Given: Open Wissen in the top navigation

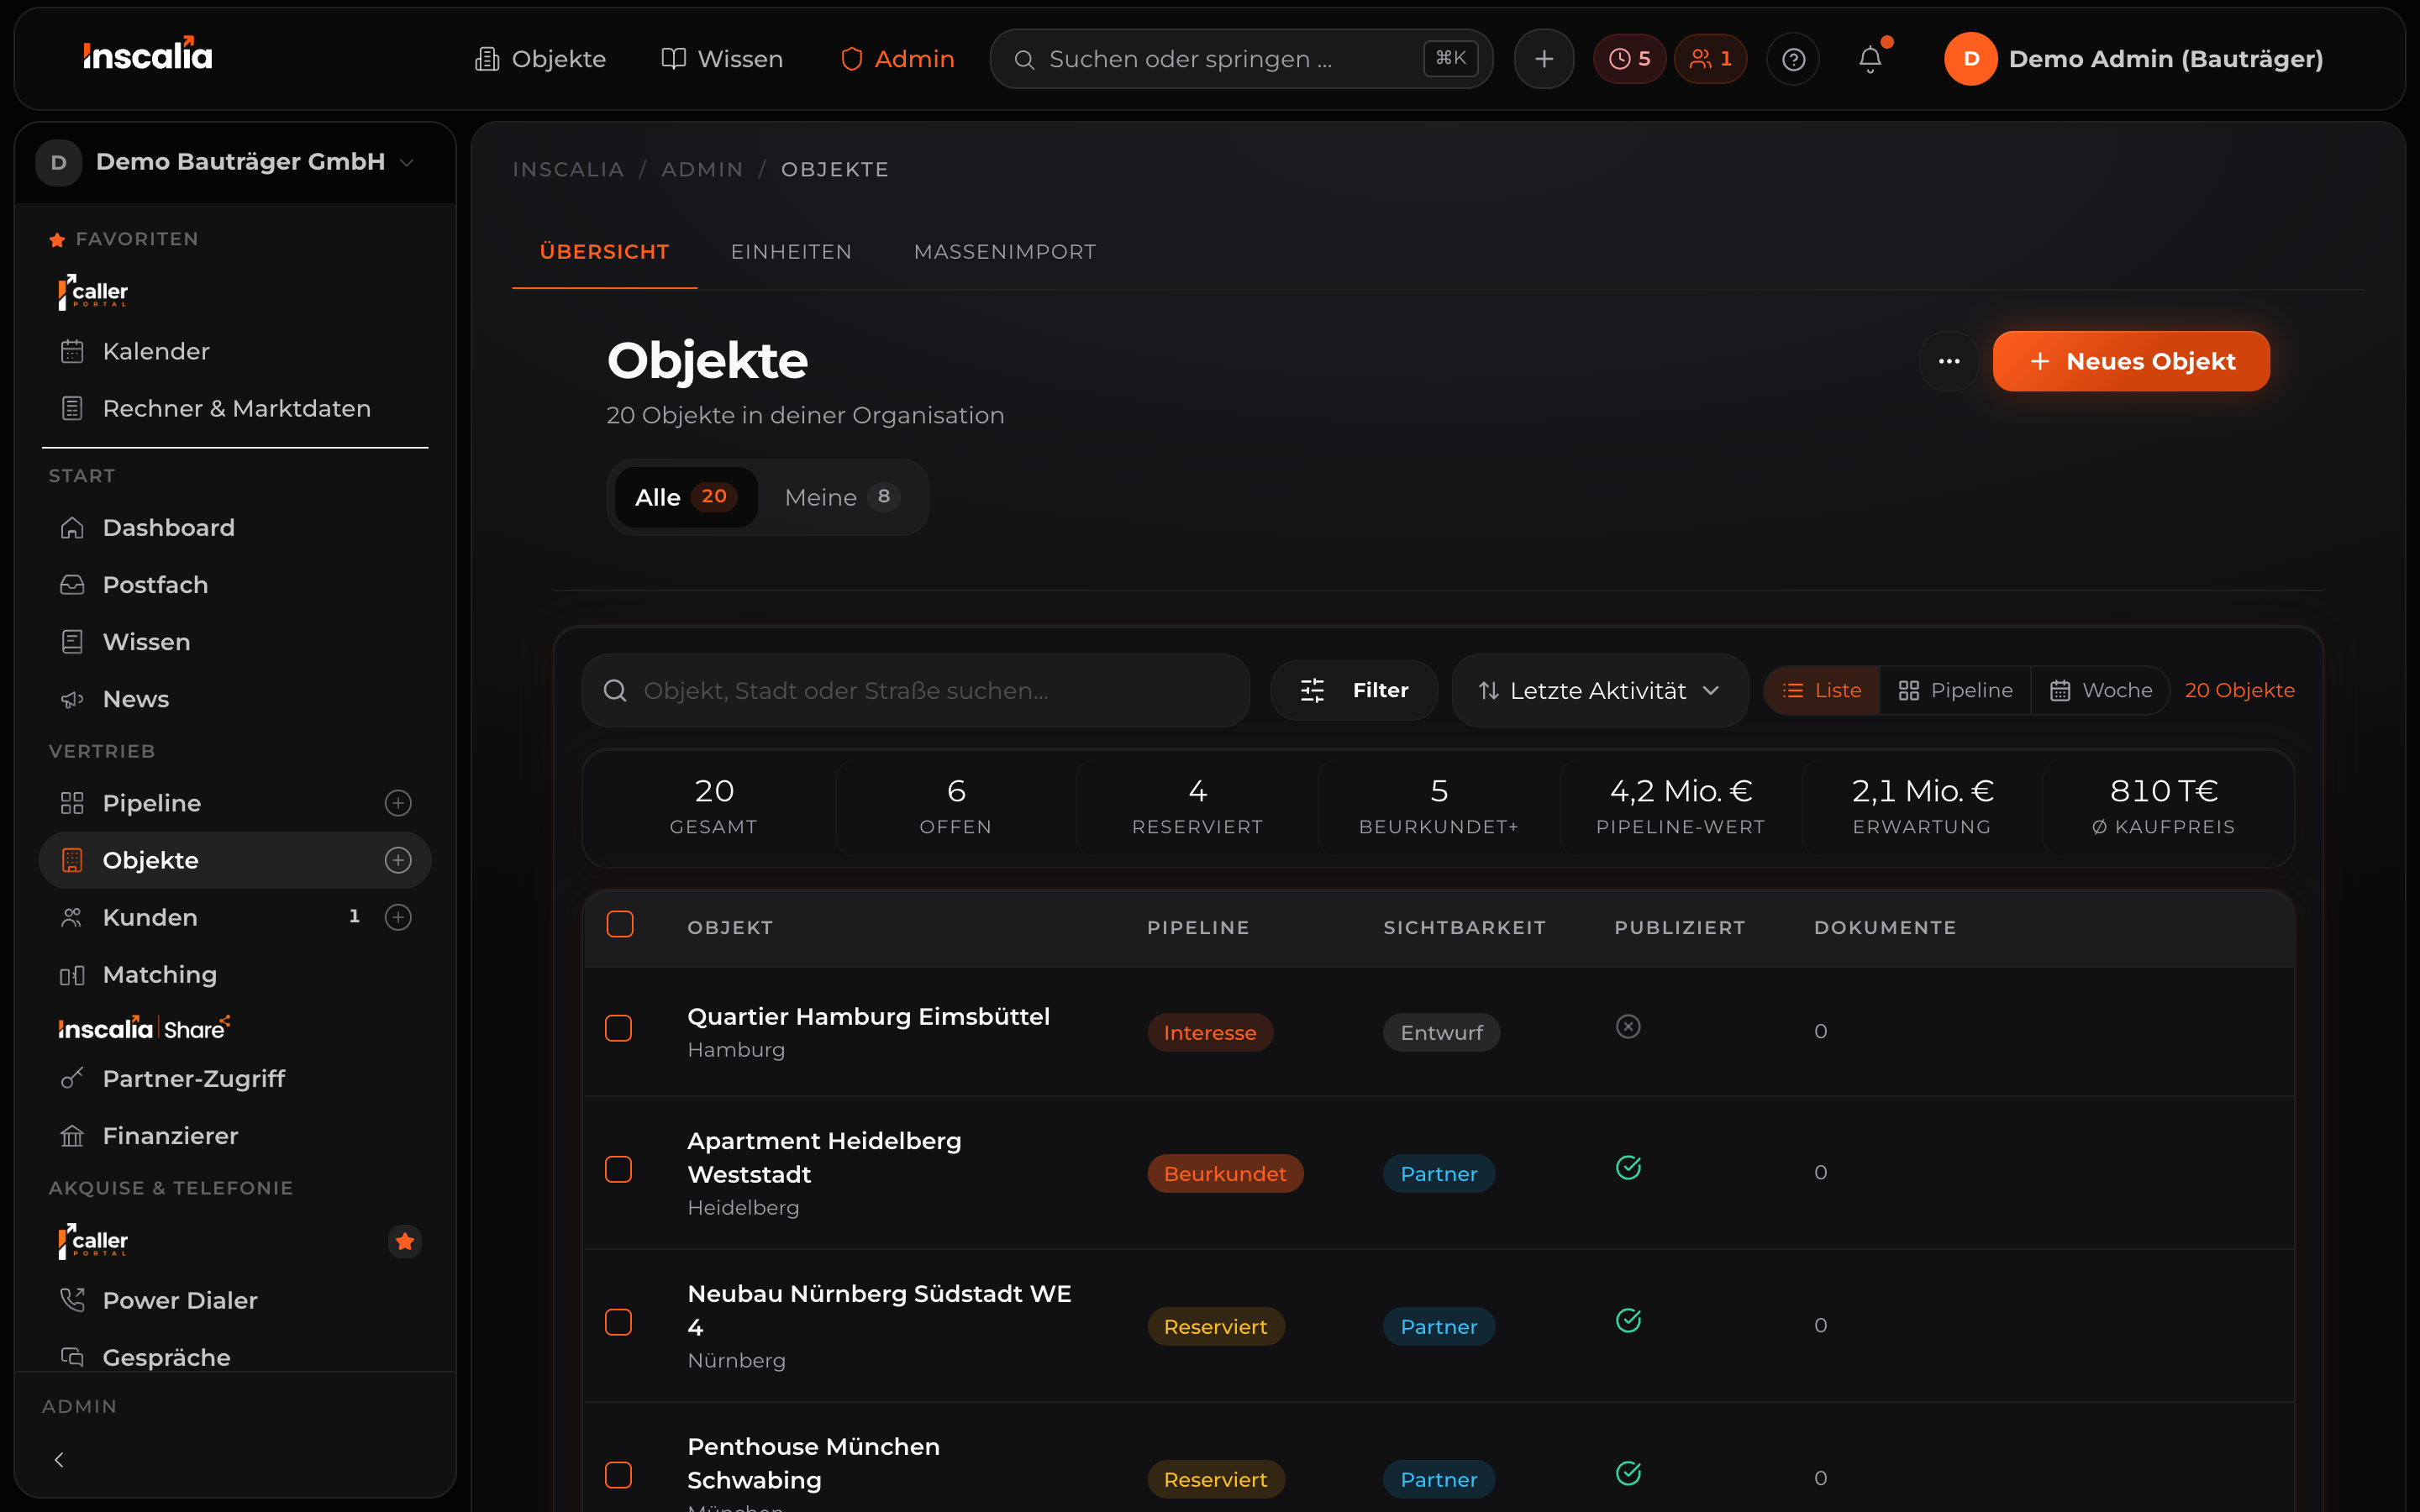Looking at the screenshot, I should 722,59.
